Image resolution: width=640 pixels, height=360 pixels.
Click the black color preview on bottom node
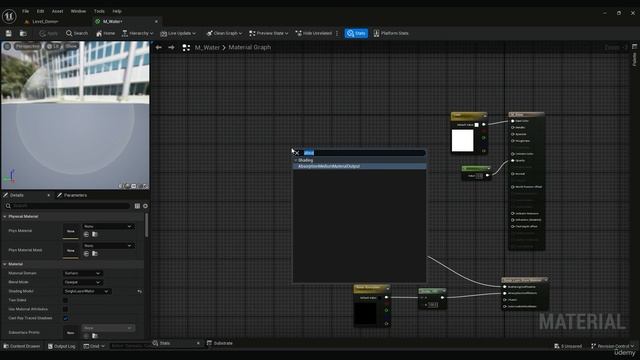click(x=365, y=313)
